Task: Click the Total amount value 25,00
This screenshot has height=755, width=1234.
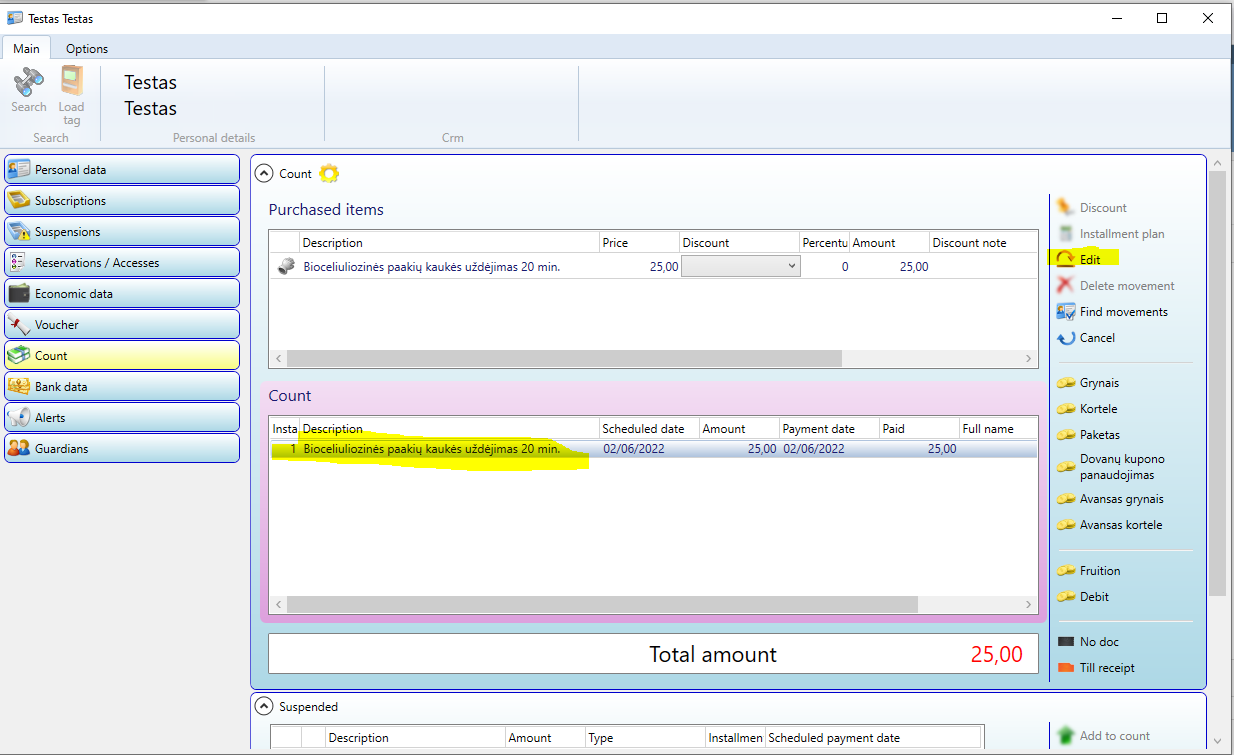Action: click(x=996, y=655)
